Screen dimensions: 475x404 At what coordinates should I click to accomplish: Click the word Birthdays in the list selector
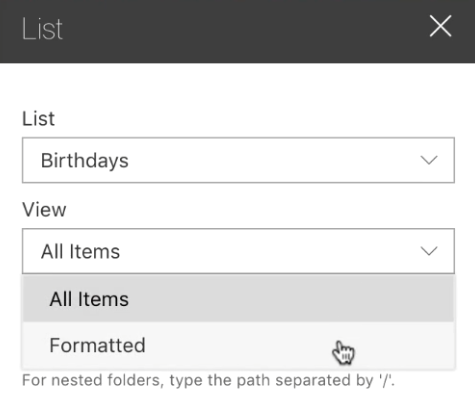pyautogui.click(x=85, y=160)
